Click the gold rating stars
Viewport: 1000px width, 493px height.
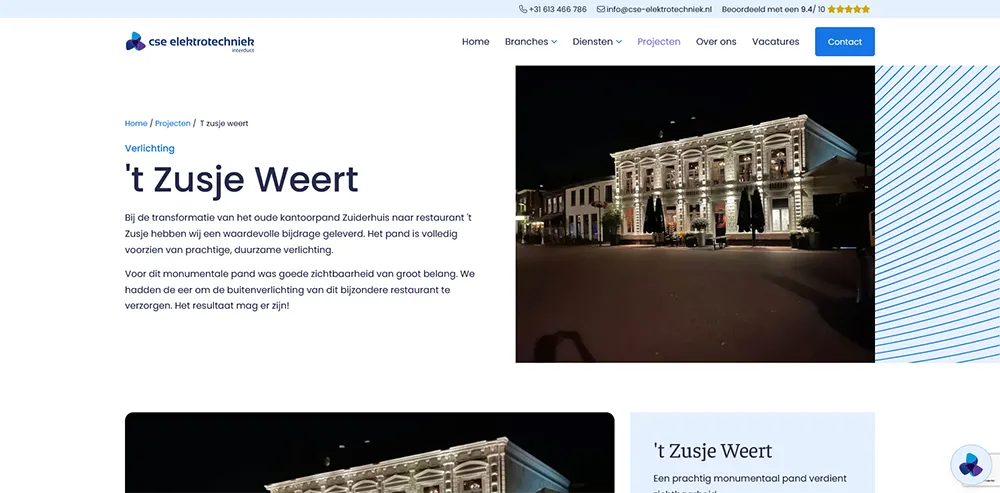coord(849,9)
